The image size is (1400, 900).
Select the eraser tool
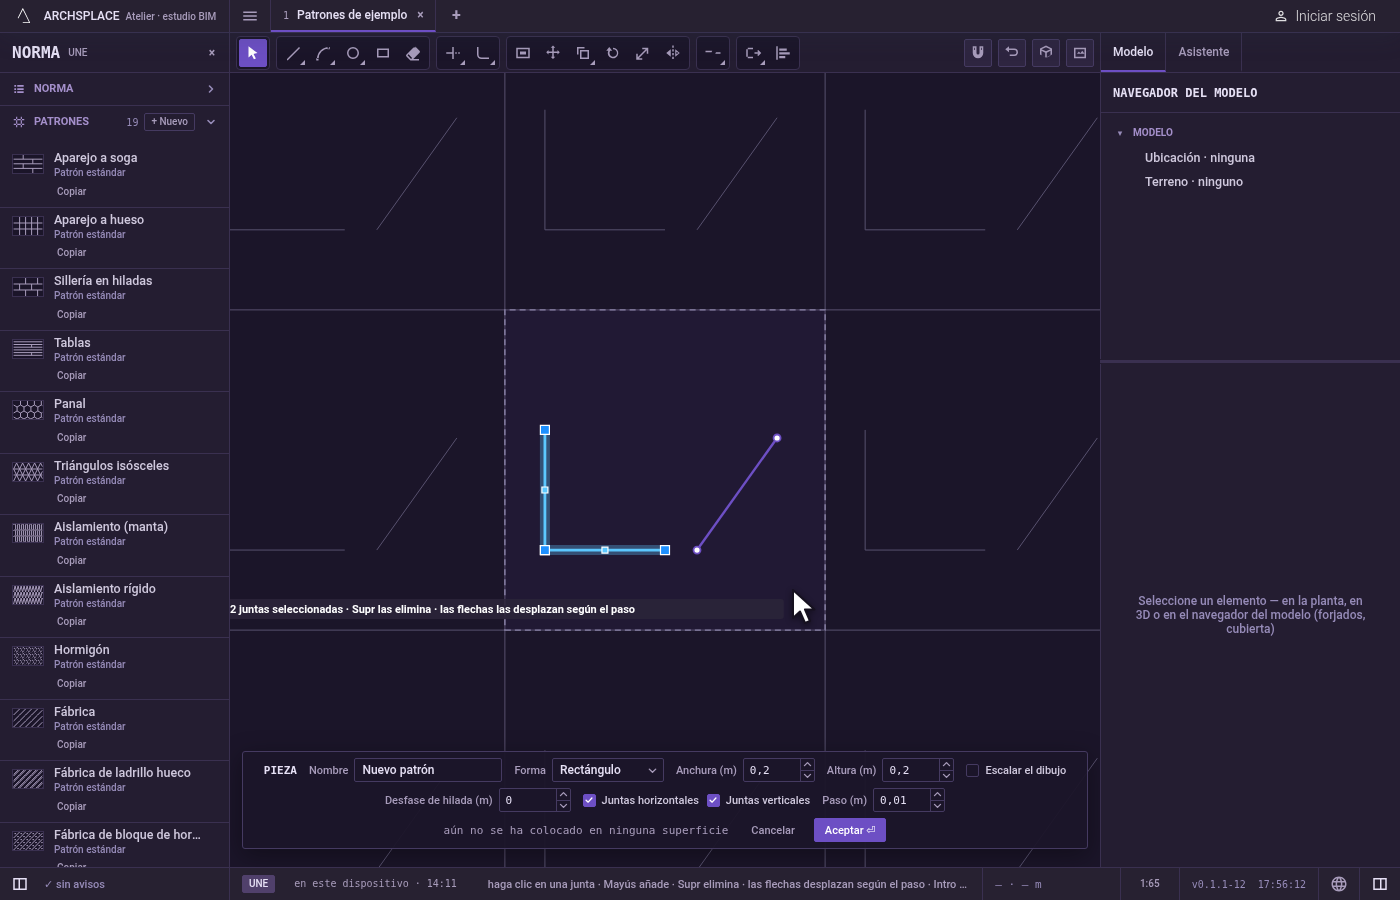coord(413,53)
